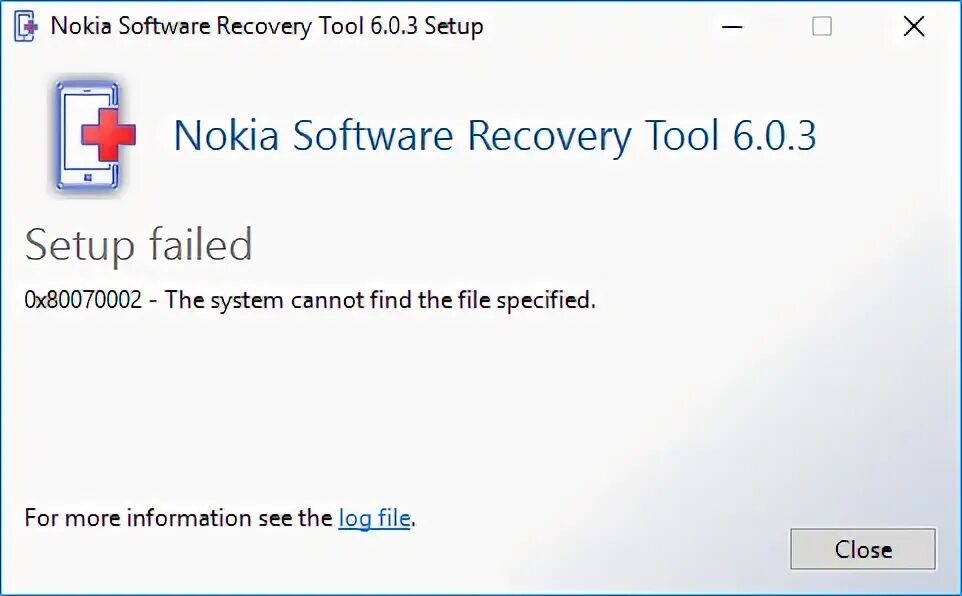Viewport: 962px width, 596px height.
Task: Click the Nokia Software Recovery Tool heading
Action: click(x=495, y=136)
